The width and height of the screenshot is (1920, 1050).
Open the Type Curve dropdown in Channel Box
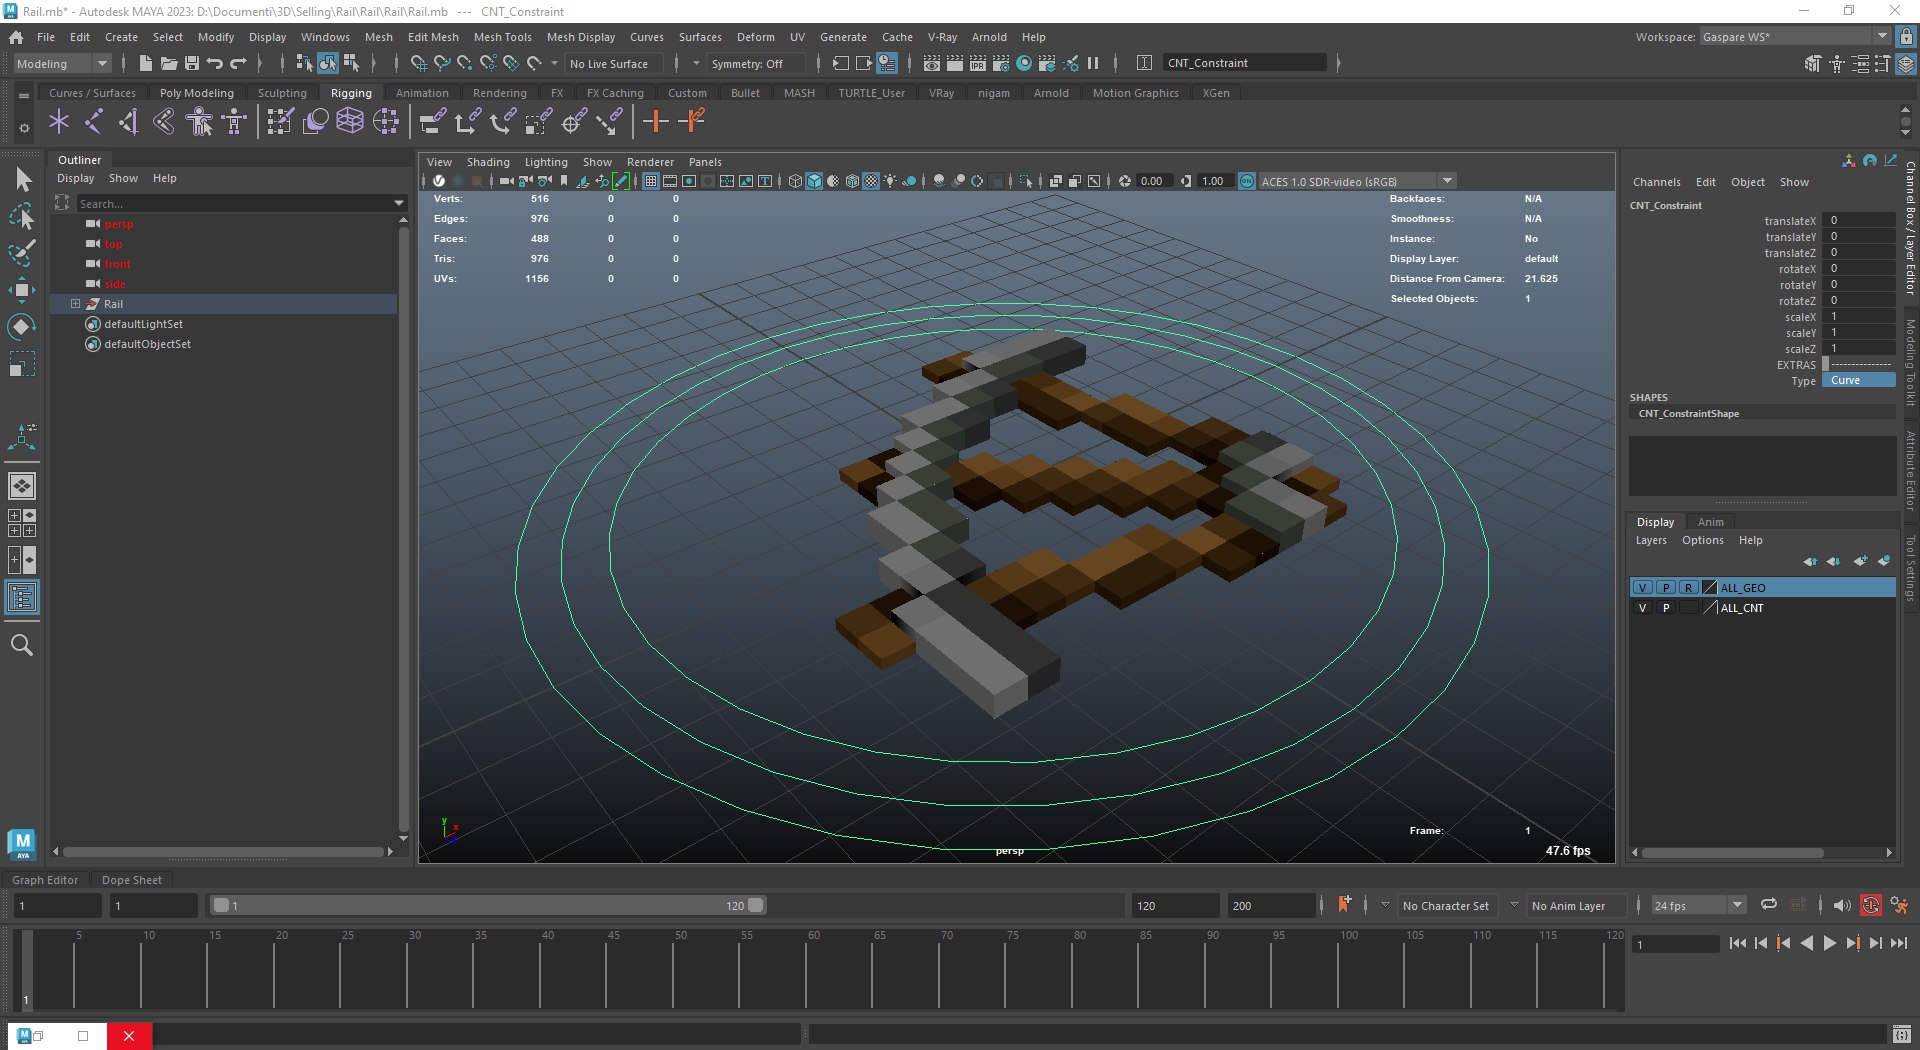coord(1859,381)
